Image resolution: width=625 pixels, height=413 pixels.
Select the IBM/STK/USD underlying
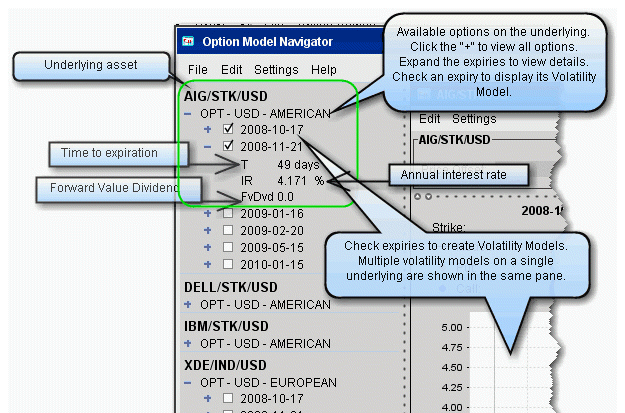pos(228,327)
